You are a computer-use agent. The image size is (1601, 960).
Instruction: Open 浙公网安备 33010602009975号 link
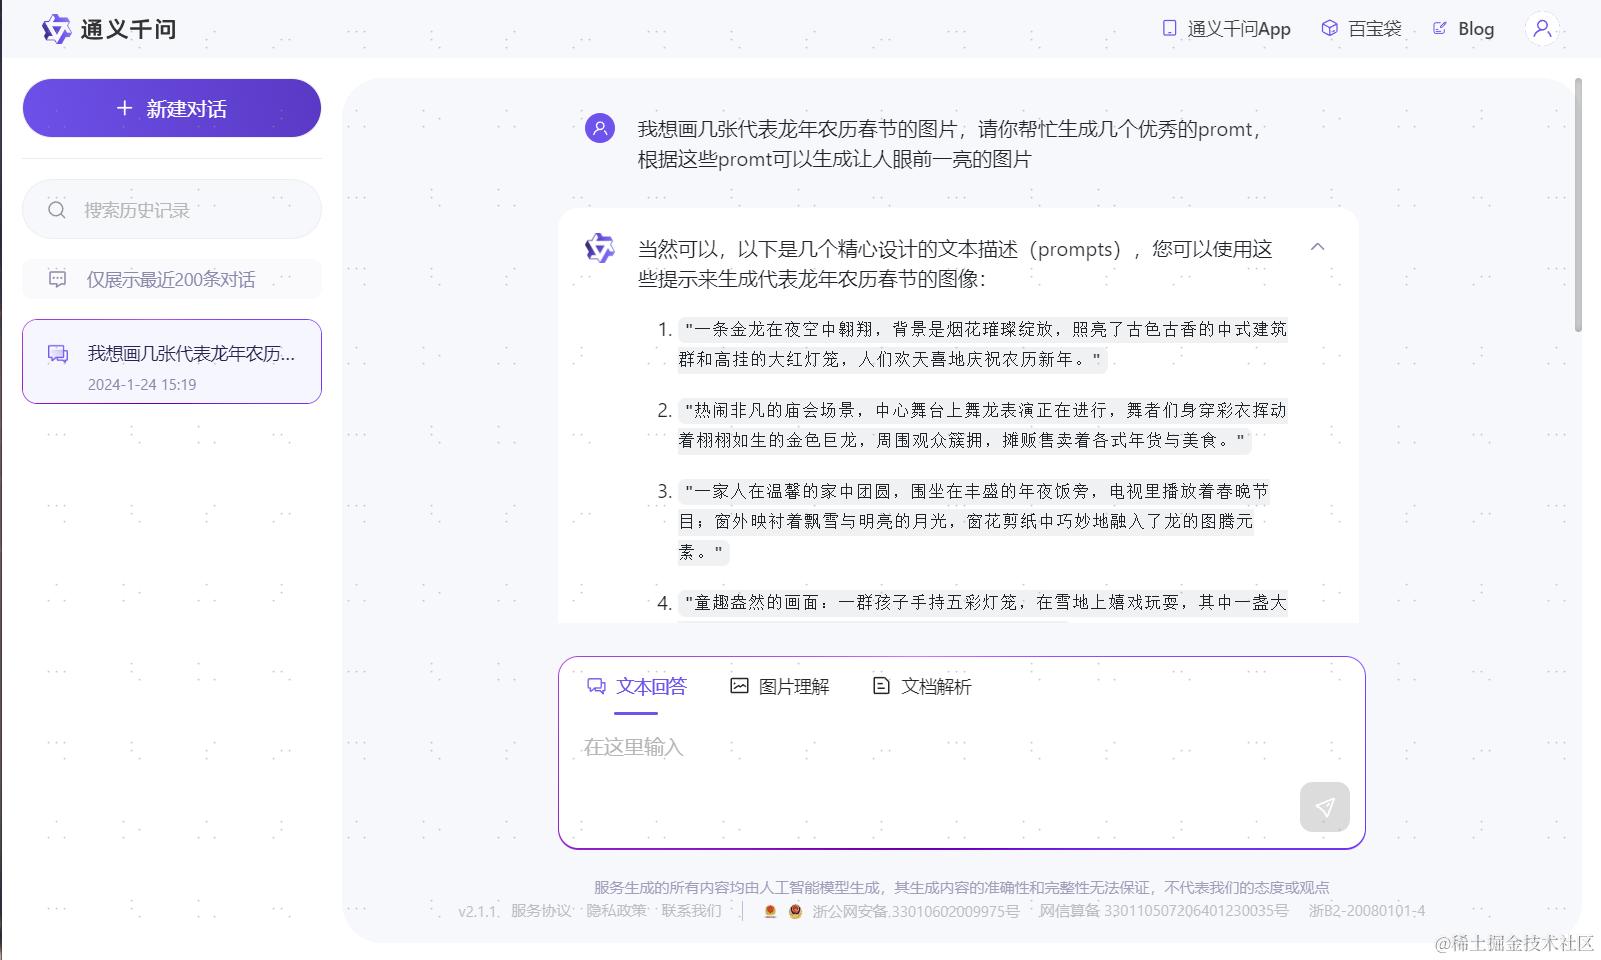pos(915,911)
